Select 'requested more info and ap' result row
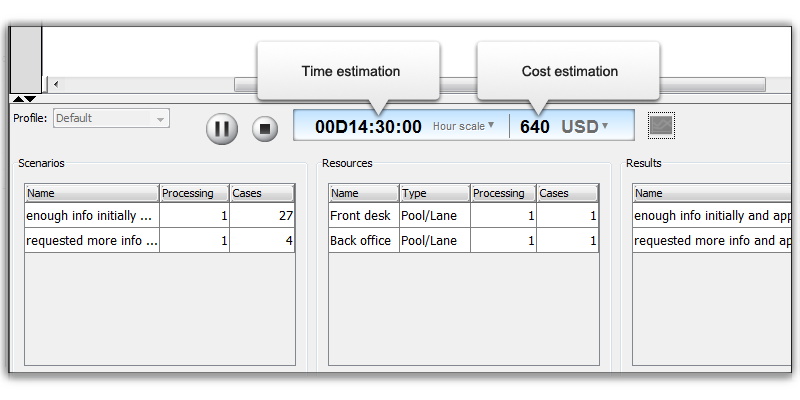 coord(712,240)
